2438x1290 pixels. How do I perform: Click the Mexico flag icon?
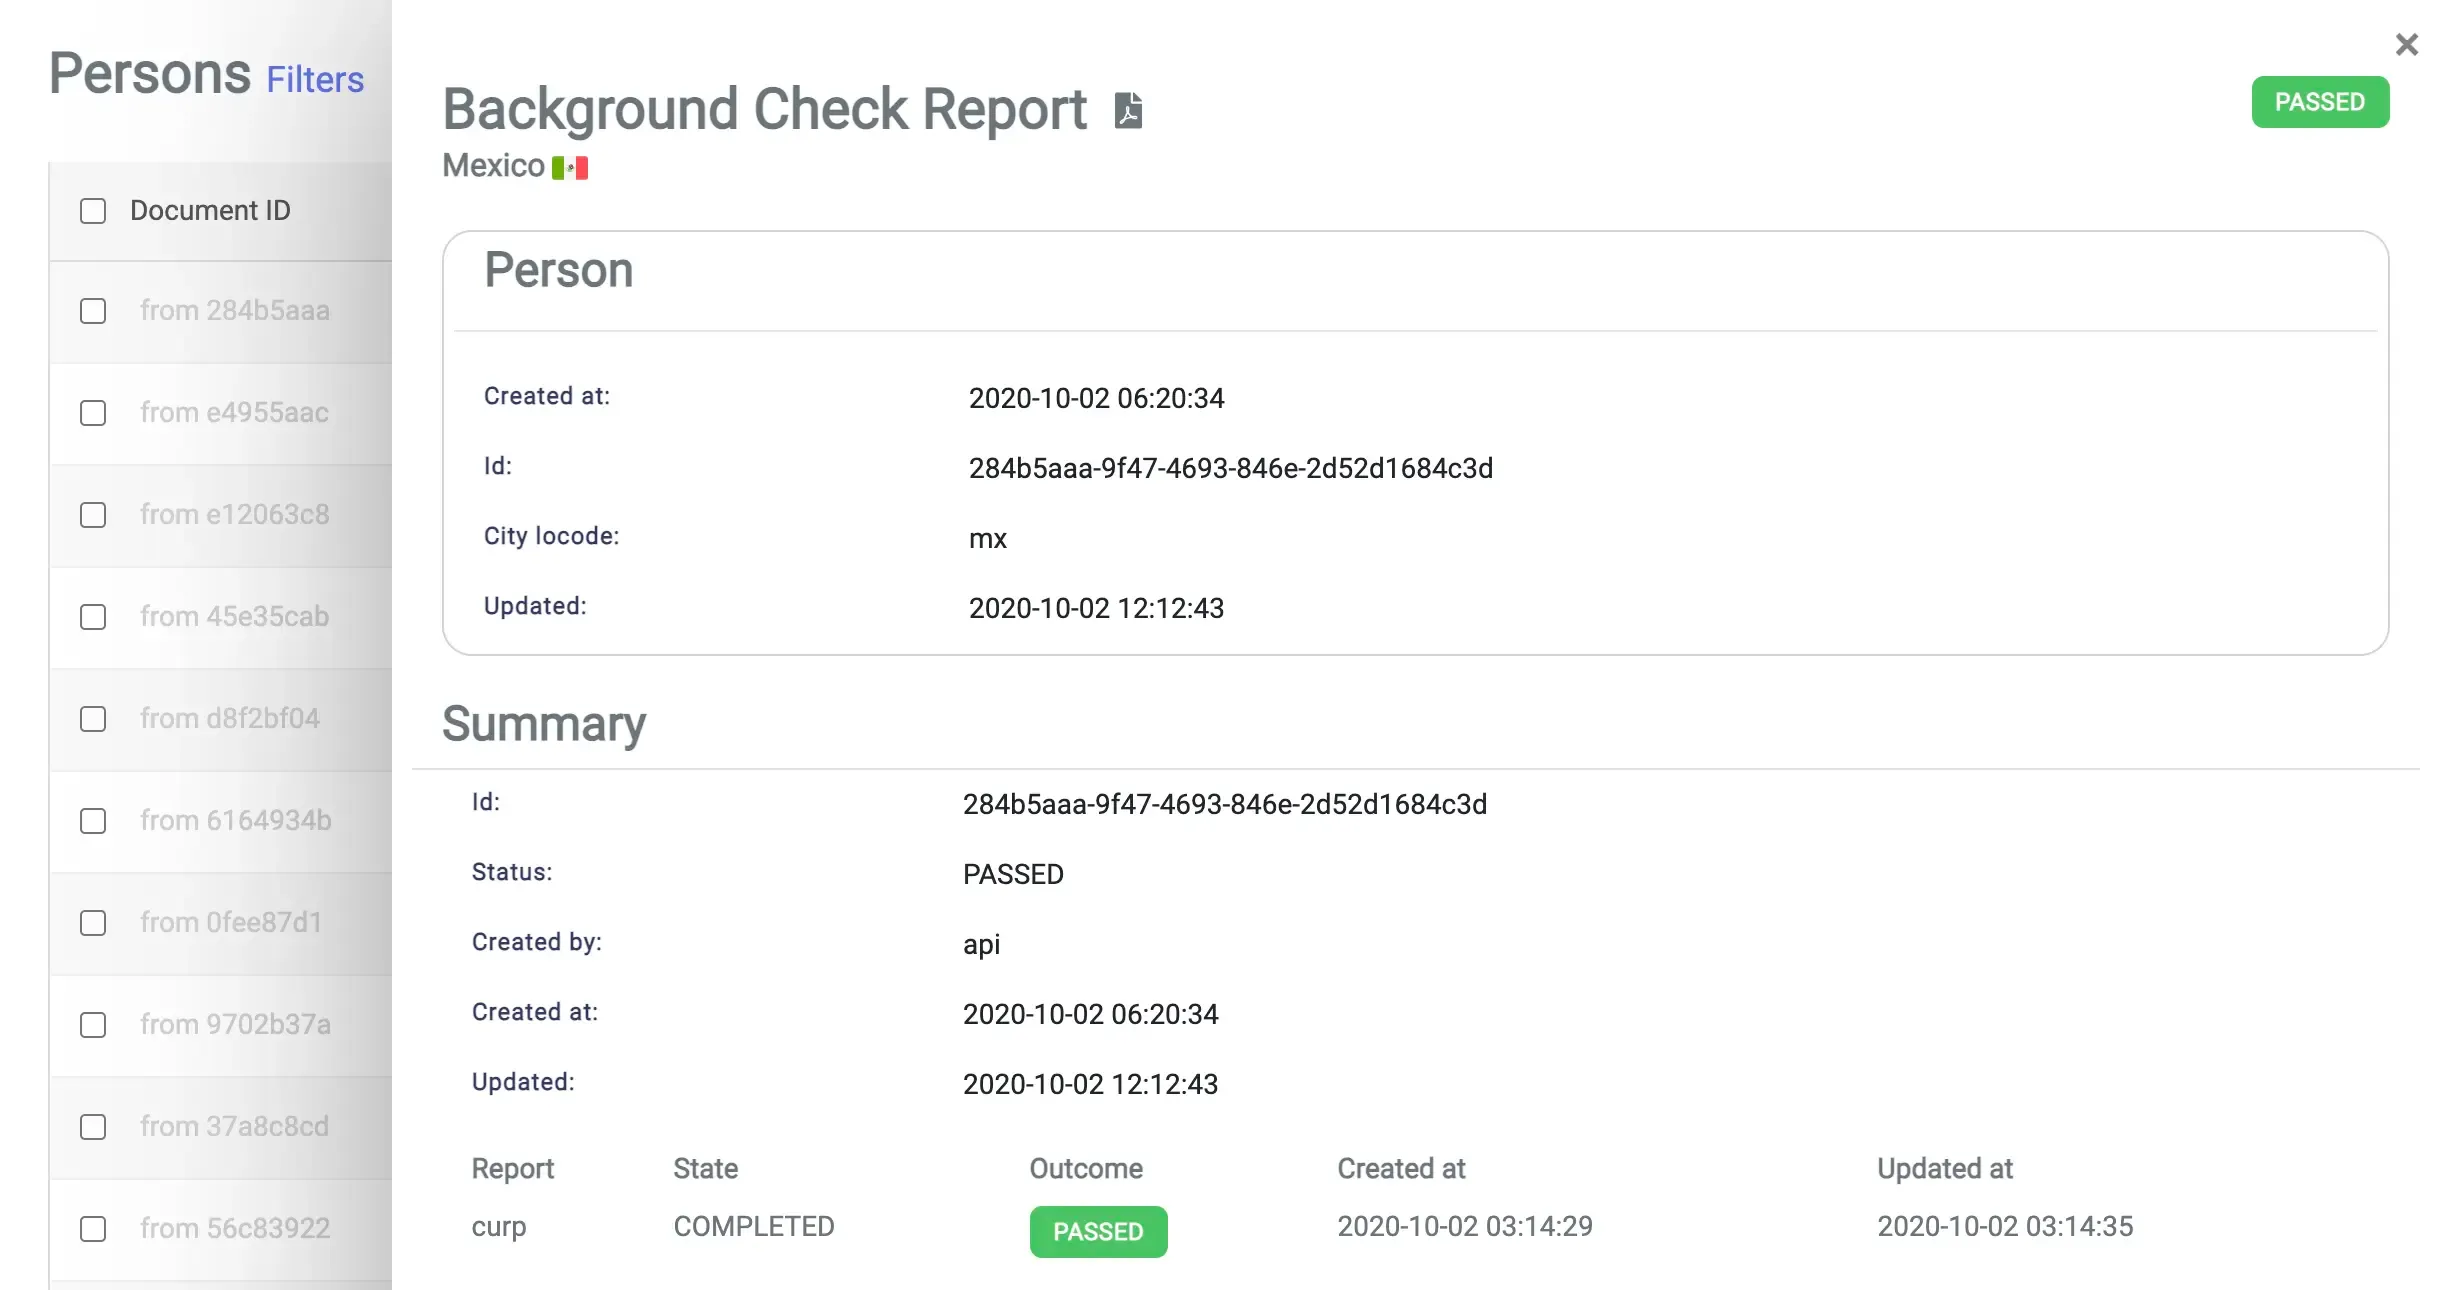click(x=570, y=166)
